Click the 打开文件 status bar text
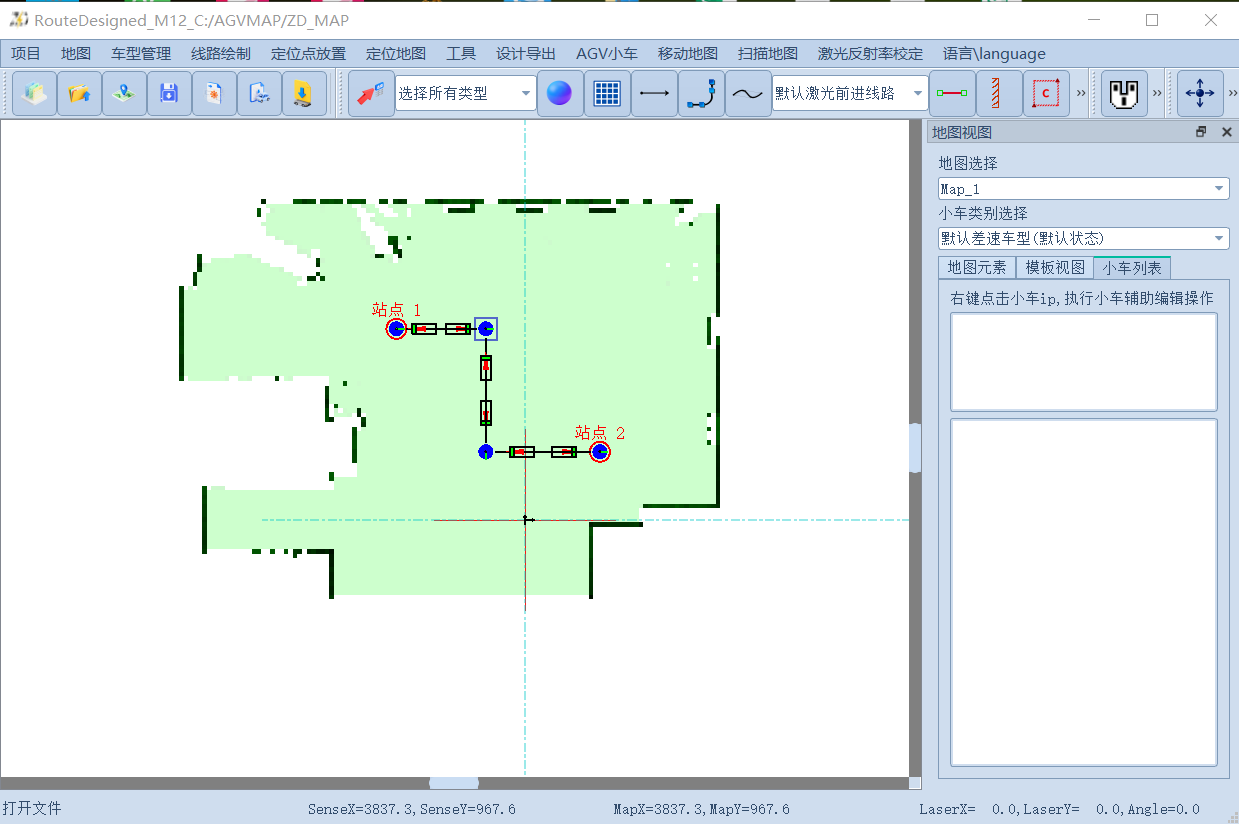The width and height of the screenshot is (1239, 824). coord(32,808)
